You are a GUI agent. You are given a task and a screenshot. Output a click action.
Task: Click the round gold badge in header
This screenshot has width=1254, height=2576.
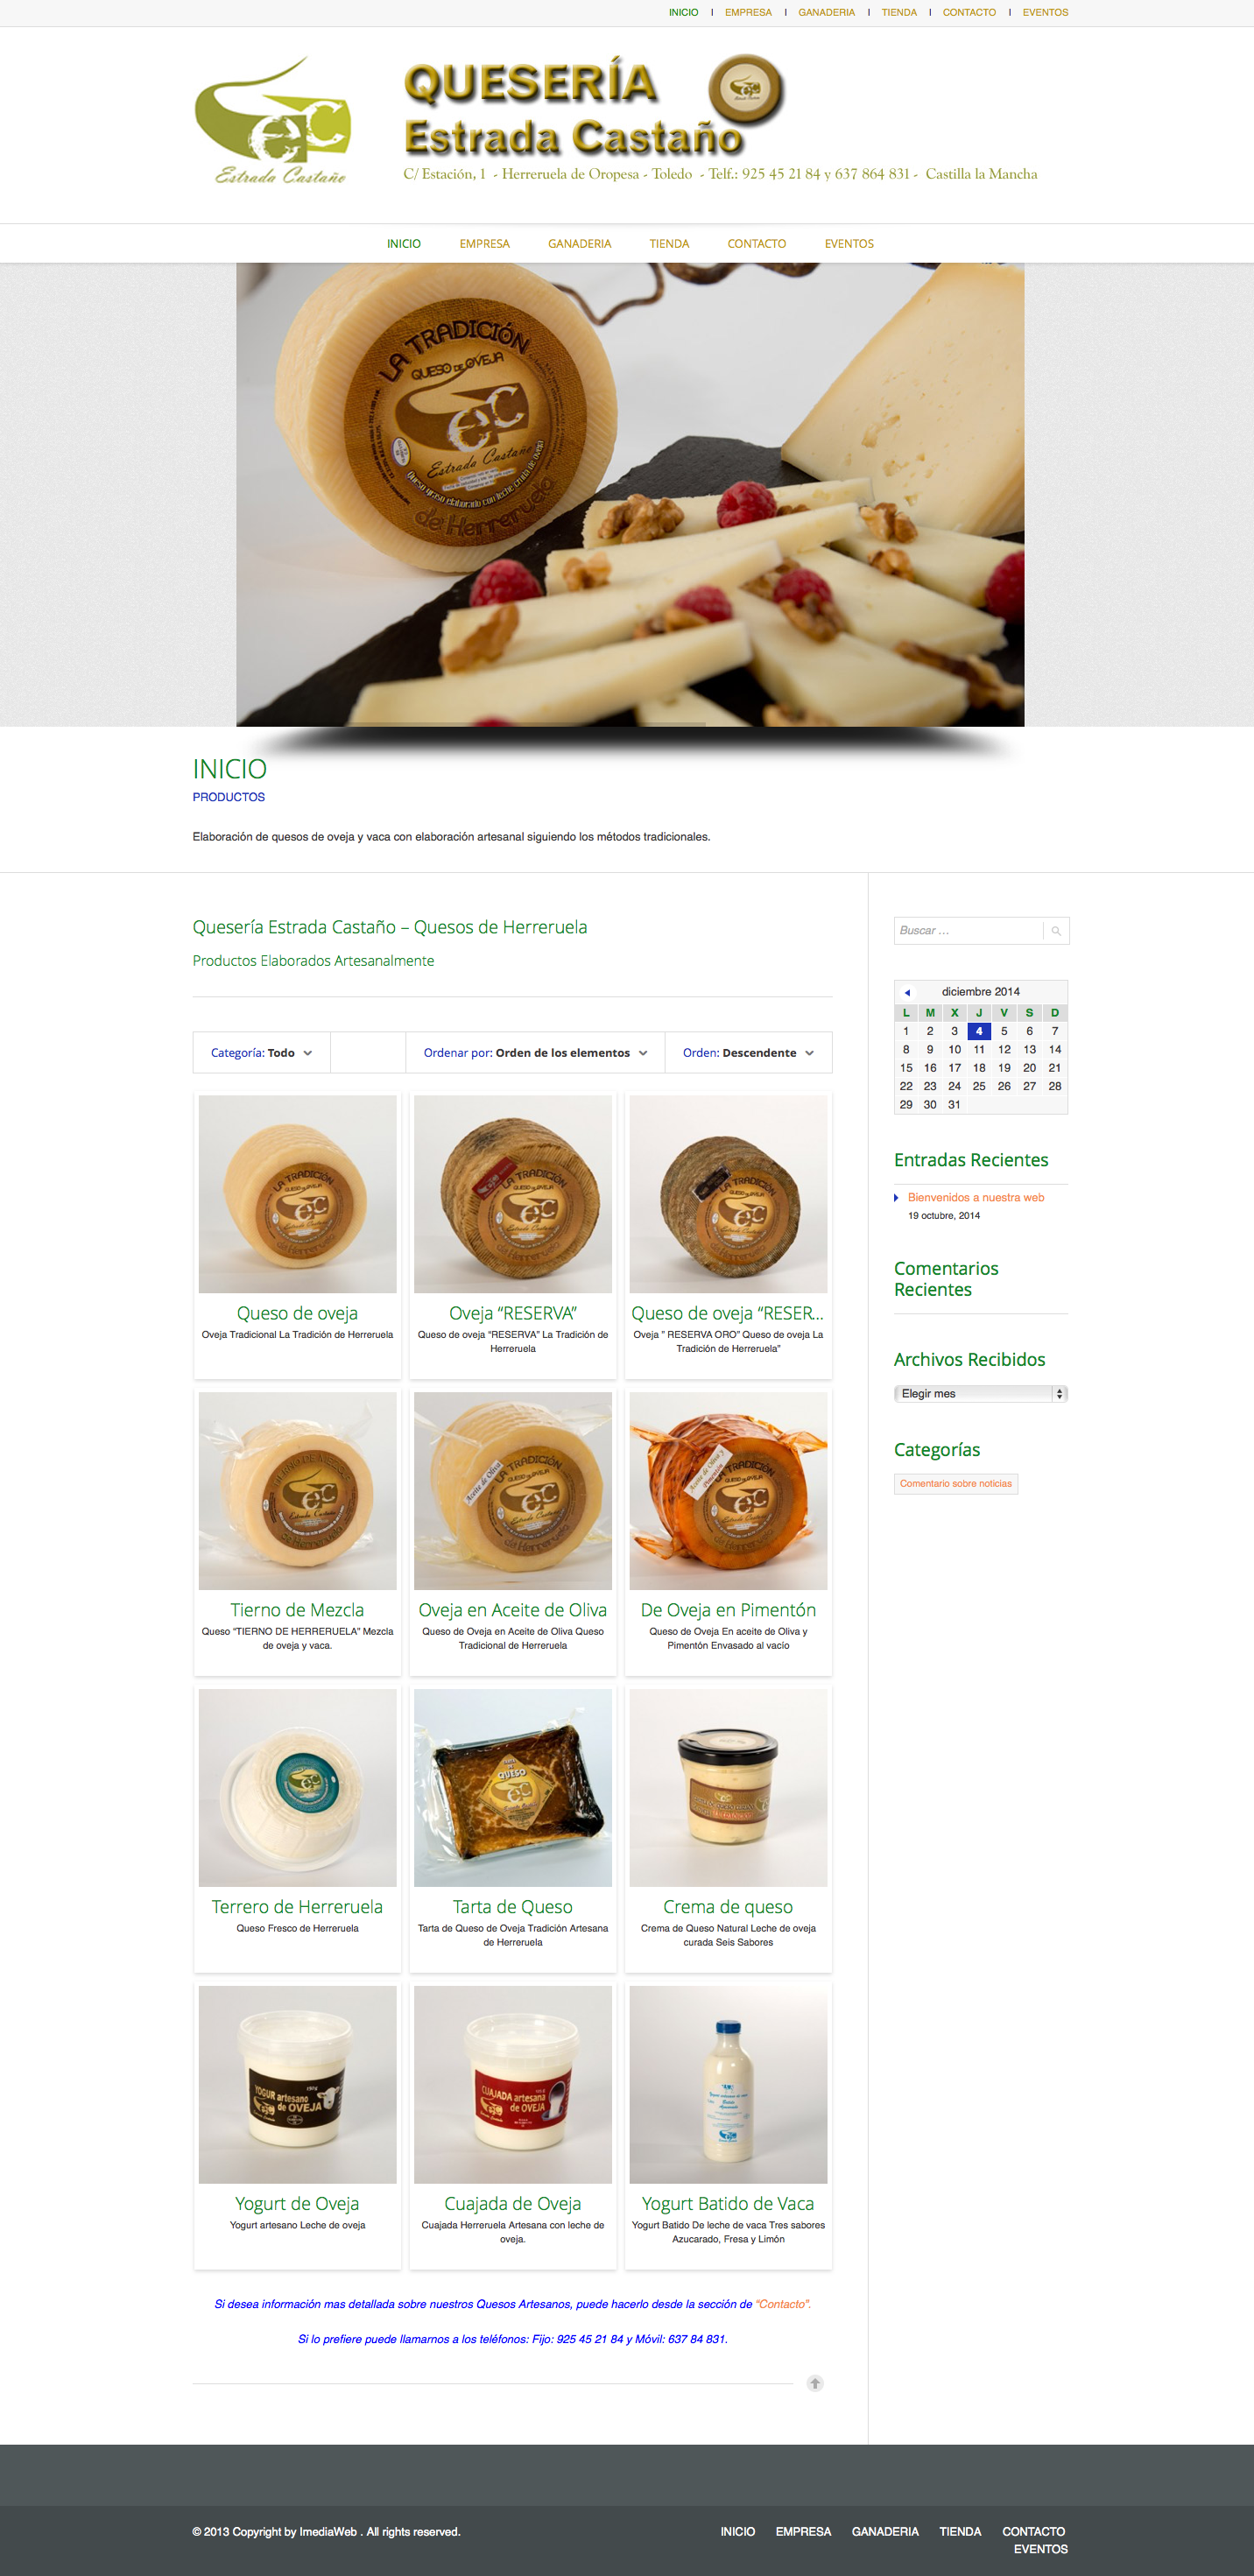pyautogui.click(x=745, y=89)
